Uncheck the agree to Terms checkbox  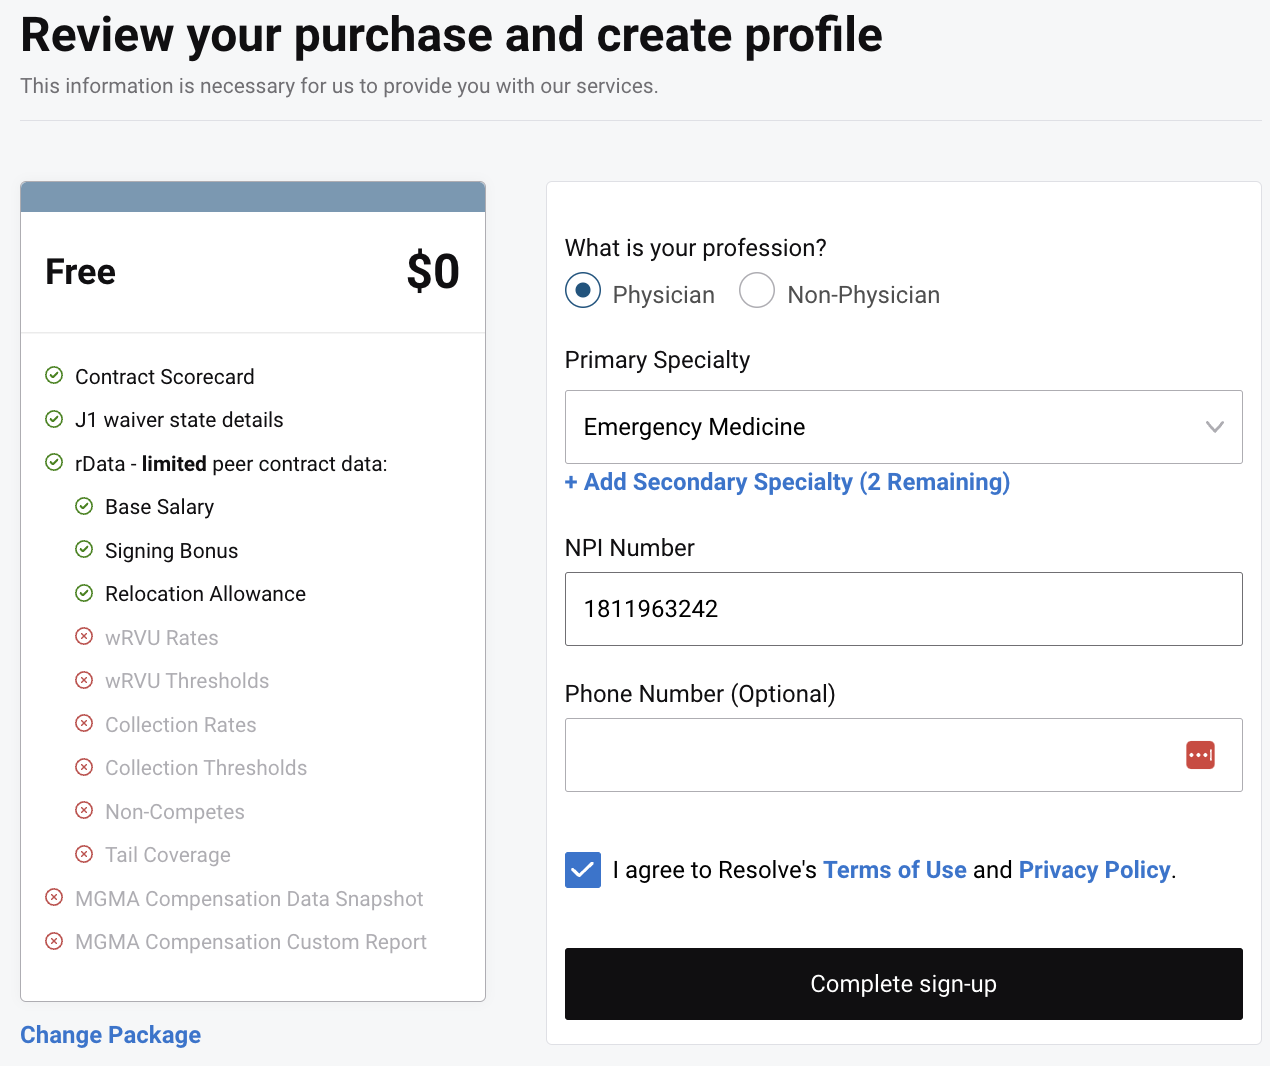(x=583, y=870)
